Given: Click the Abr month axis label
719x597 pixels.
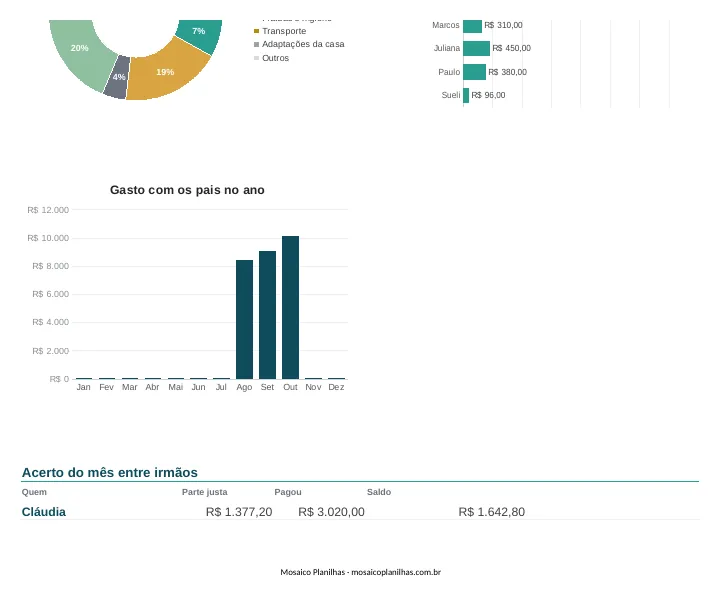Looking at the screenshot, I should point(152,387).
